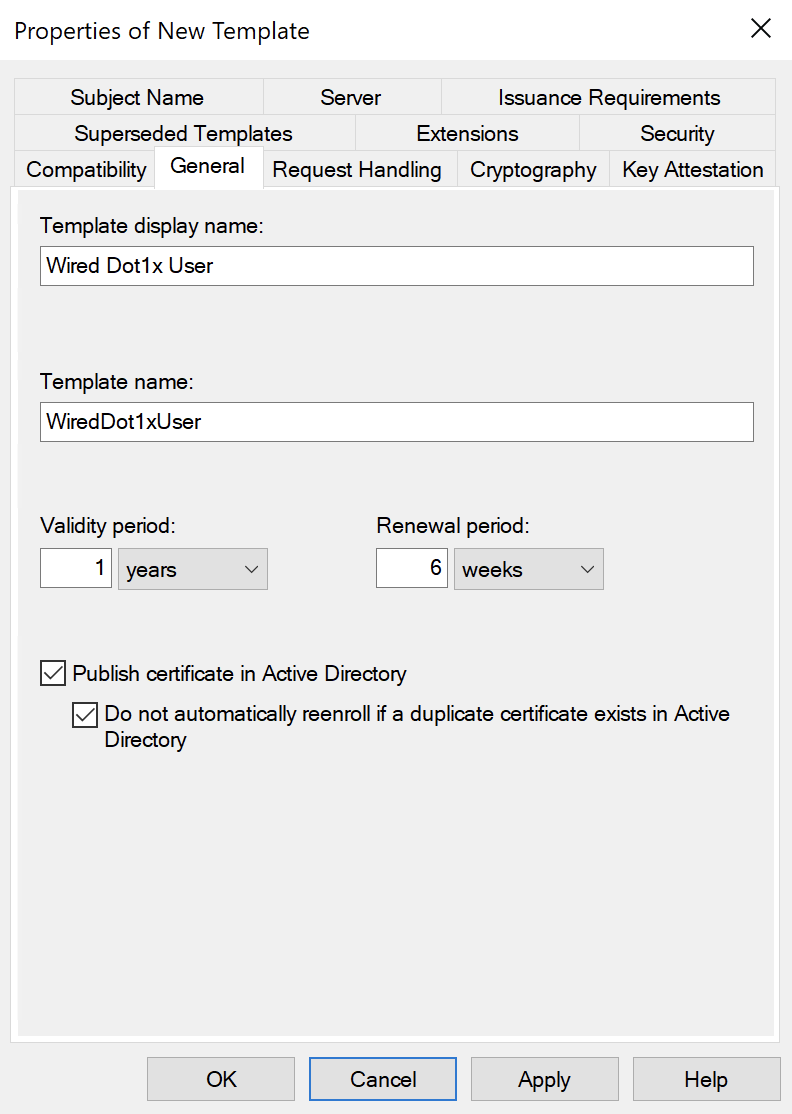Click the Template display name field
Screen dimensions: 792x1114
[x=396, y=266]
